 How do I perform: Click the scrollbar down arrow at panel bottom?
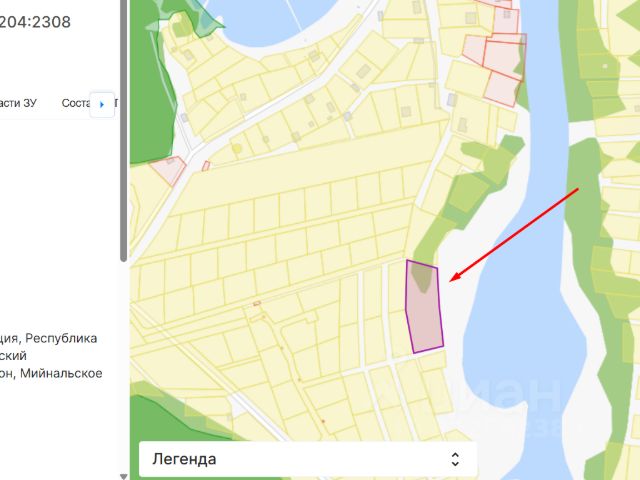pyautogui.click(x=123, y=476)
